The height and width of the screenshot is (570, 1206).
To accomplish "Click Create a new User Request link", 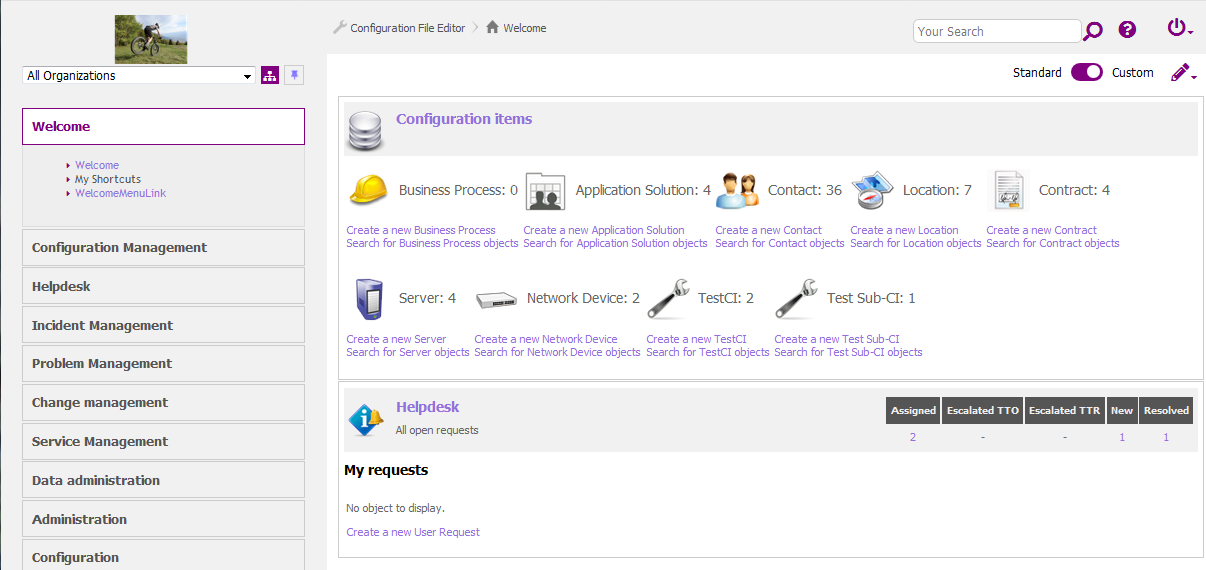I will tap(413, 532).
